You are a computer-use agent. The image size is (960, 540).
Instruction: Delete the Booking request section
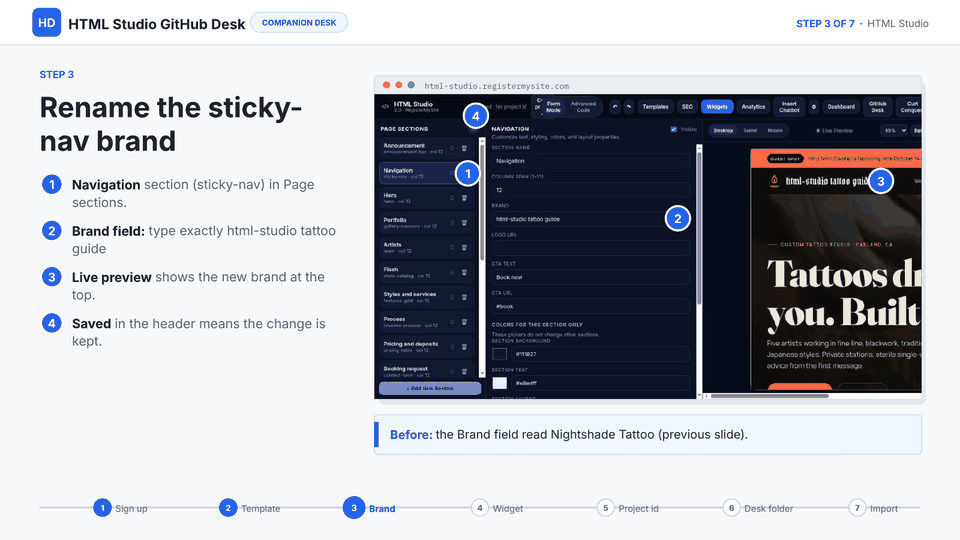(464, 372)
